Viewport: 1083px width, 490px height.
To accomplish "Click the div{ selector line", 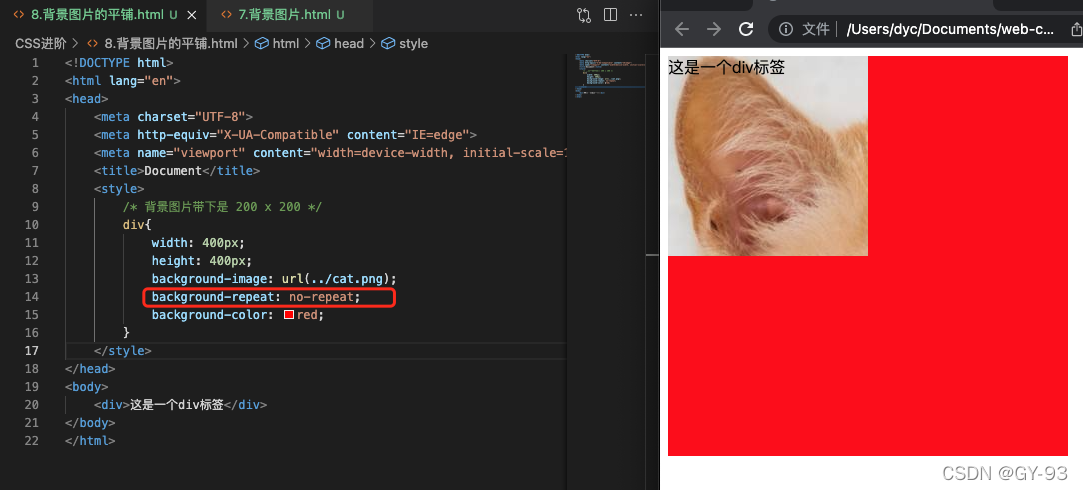I will 137,225.
